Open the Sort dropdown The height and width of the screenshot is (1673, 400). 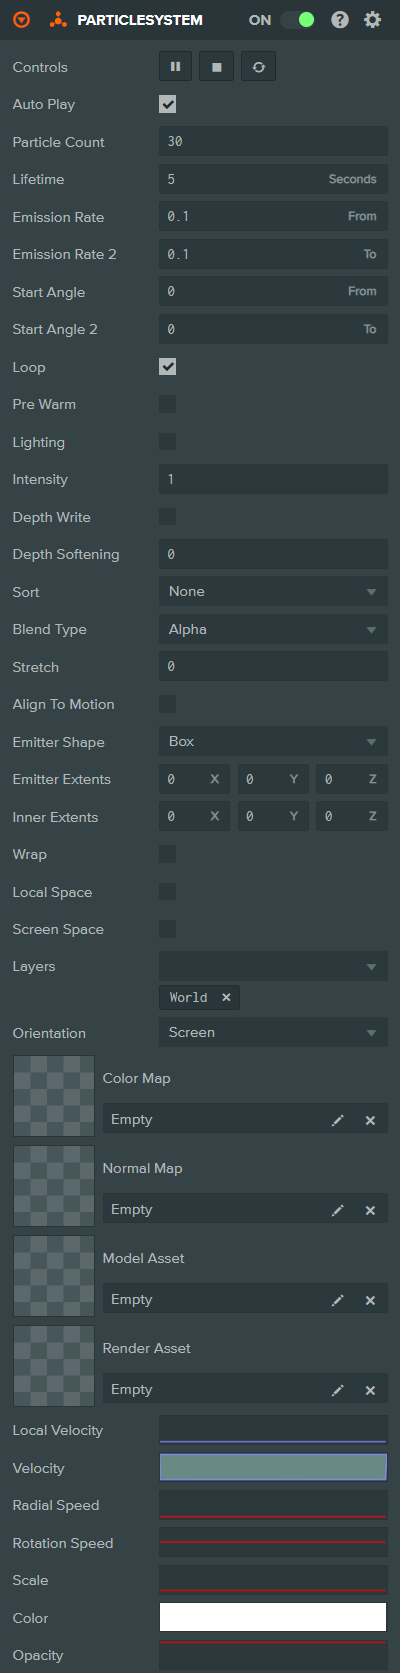273,592
